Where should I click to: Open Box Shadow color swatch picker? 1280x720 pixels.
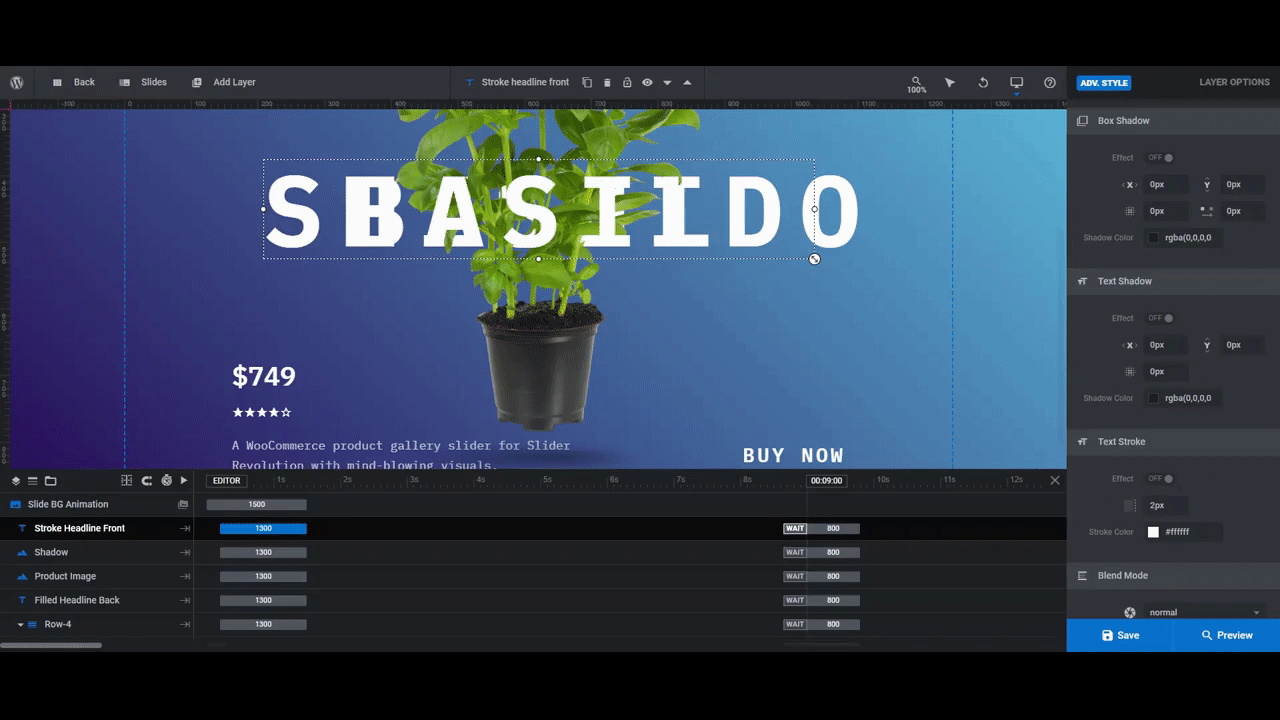point(1153,238)
